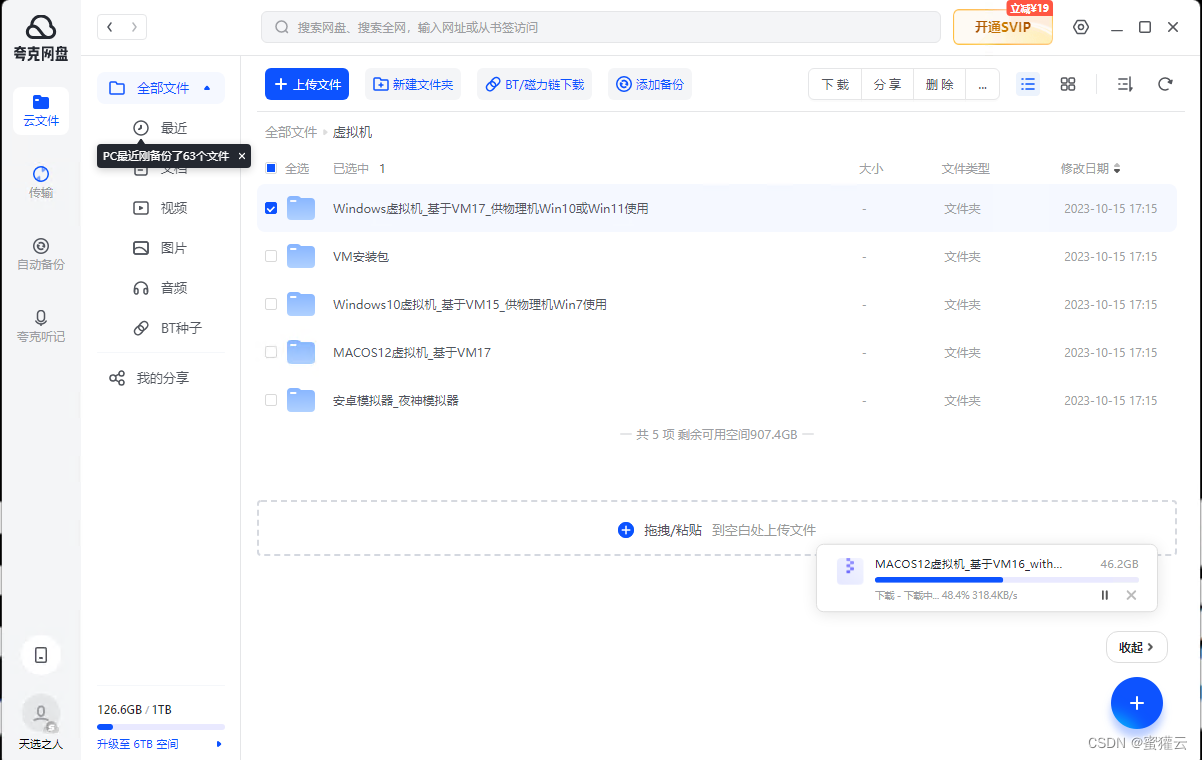
Task: Click the 126.6GB storage usage bar
Action: click(x=161, y=727)
